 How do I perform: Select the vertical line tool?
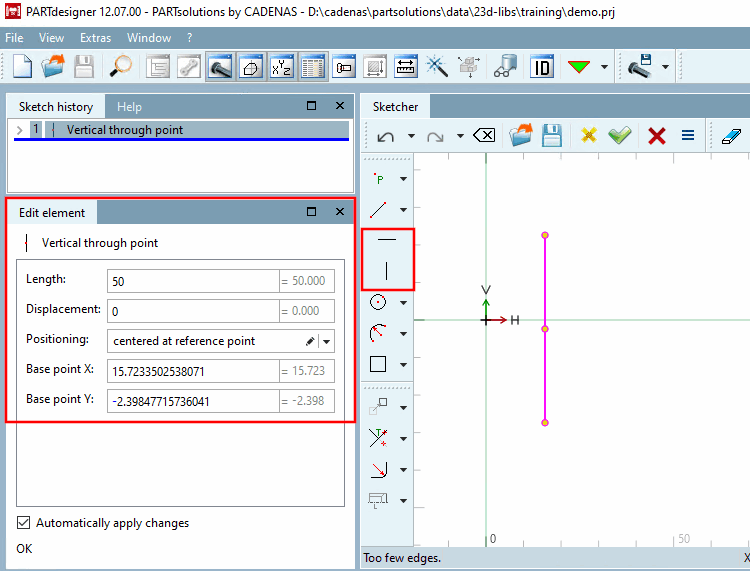tap(386, 270)
